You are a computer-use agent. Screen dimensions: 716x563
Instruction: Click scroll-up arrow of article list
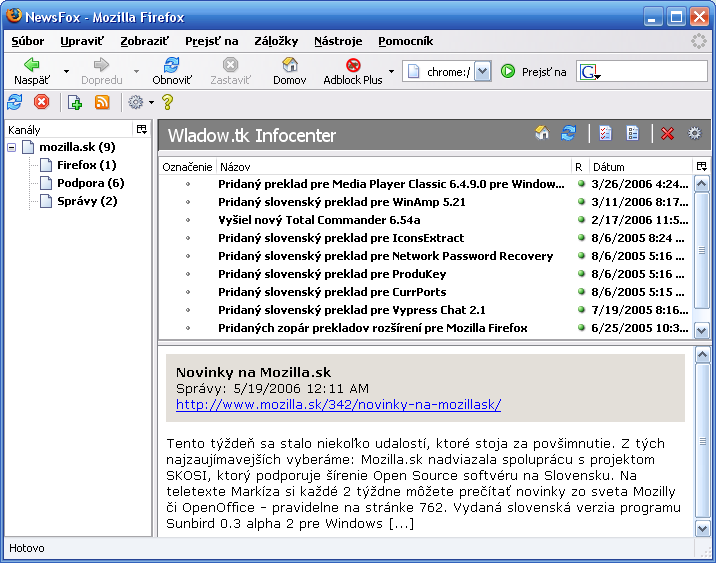point(702,184)
